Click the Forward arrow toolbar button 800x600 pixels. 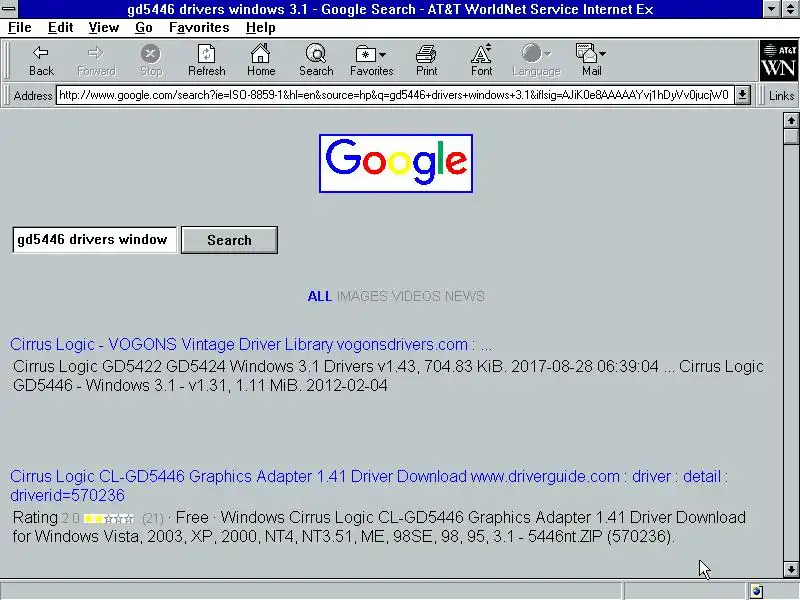pos(96,60)
